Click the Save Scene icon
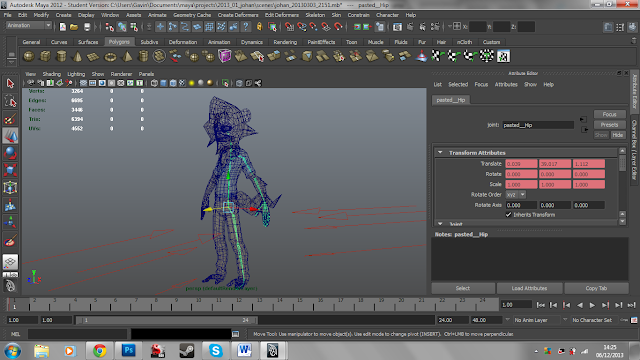The image size is (640, 360). click(87, 27)
